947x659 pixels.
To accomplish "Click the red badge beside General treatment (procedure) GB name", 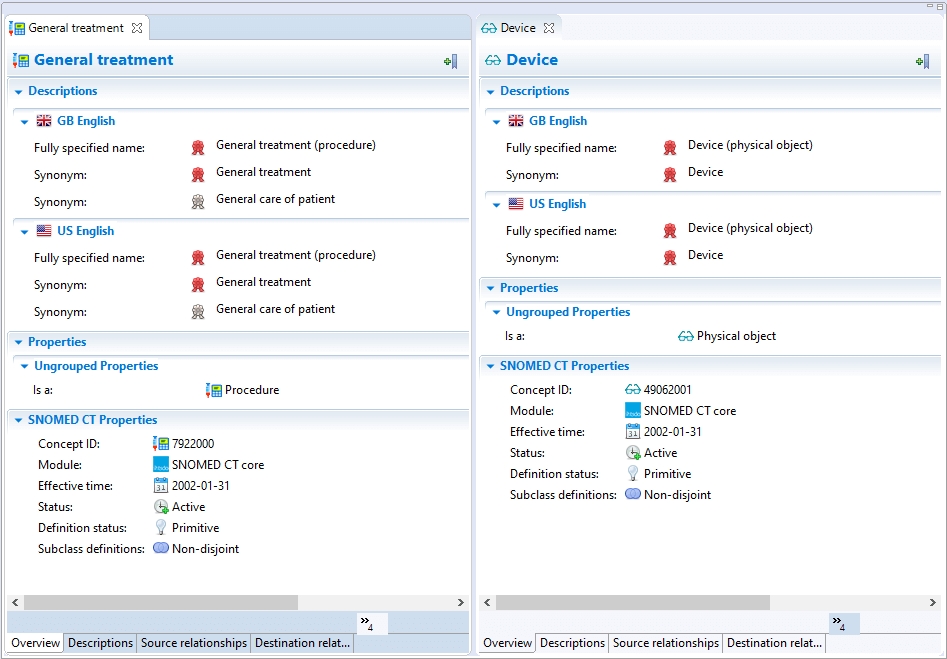I will click(198, 147).
